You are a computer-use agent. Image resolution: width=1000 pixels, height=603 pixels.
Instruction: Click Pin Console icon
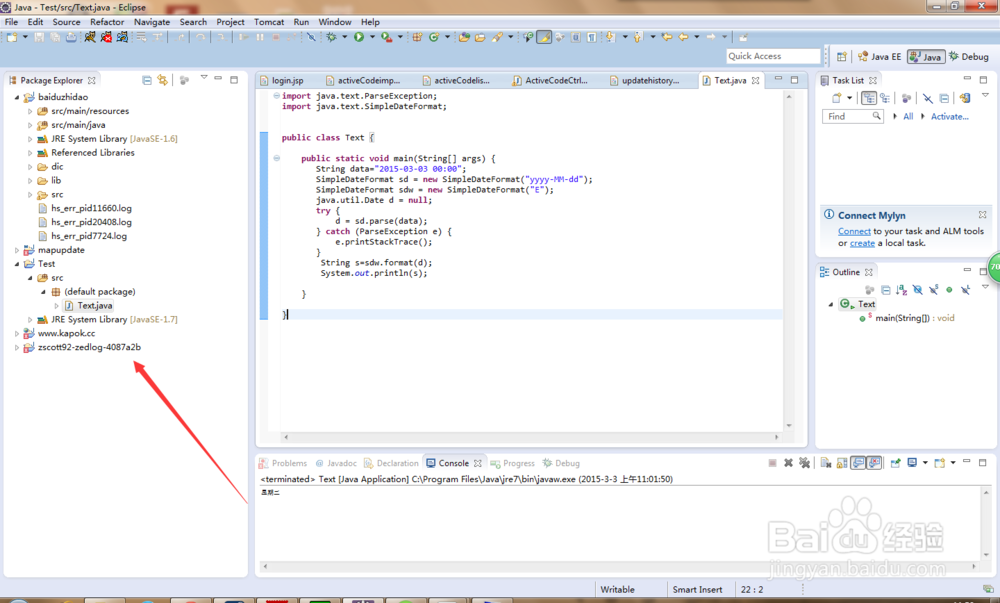(x=895, y=463)
